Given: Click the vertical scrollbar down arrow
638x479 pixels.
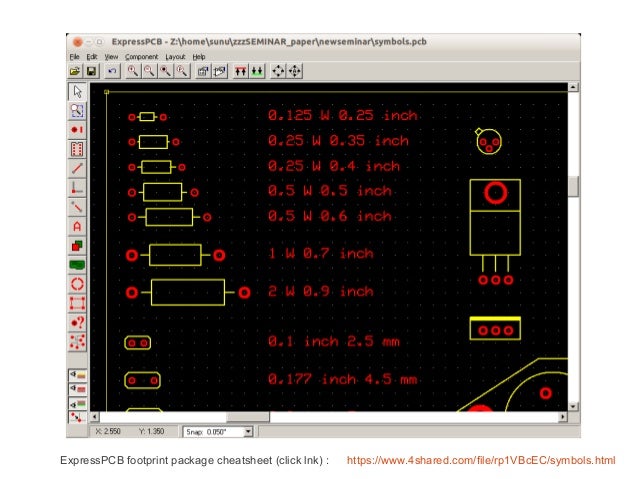Looking at the screenshot, I should pos(573,406).
